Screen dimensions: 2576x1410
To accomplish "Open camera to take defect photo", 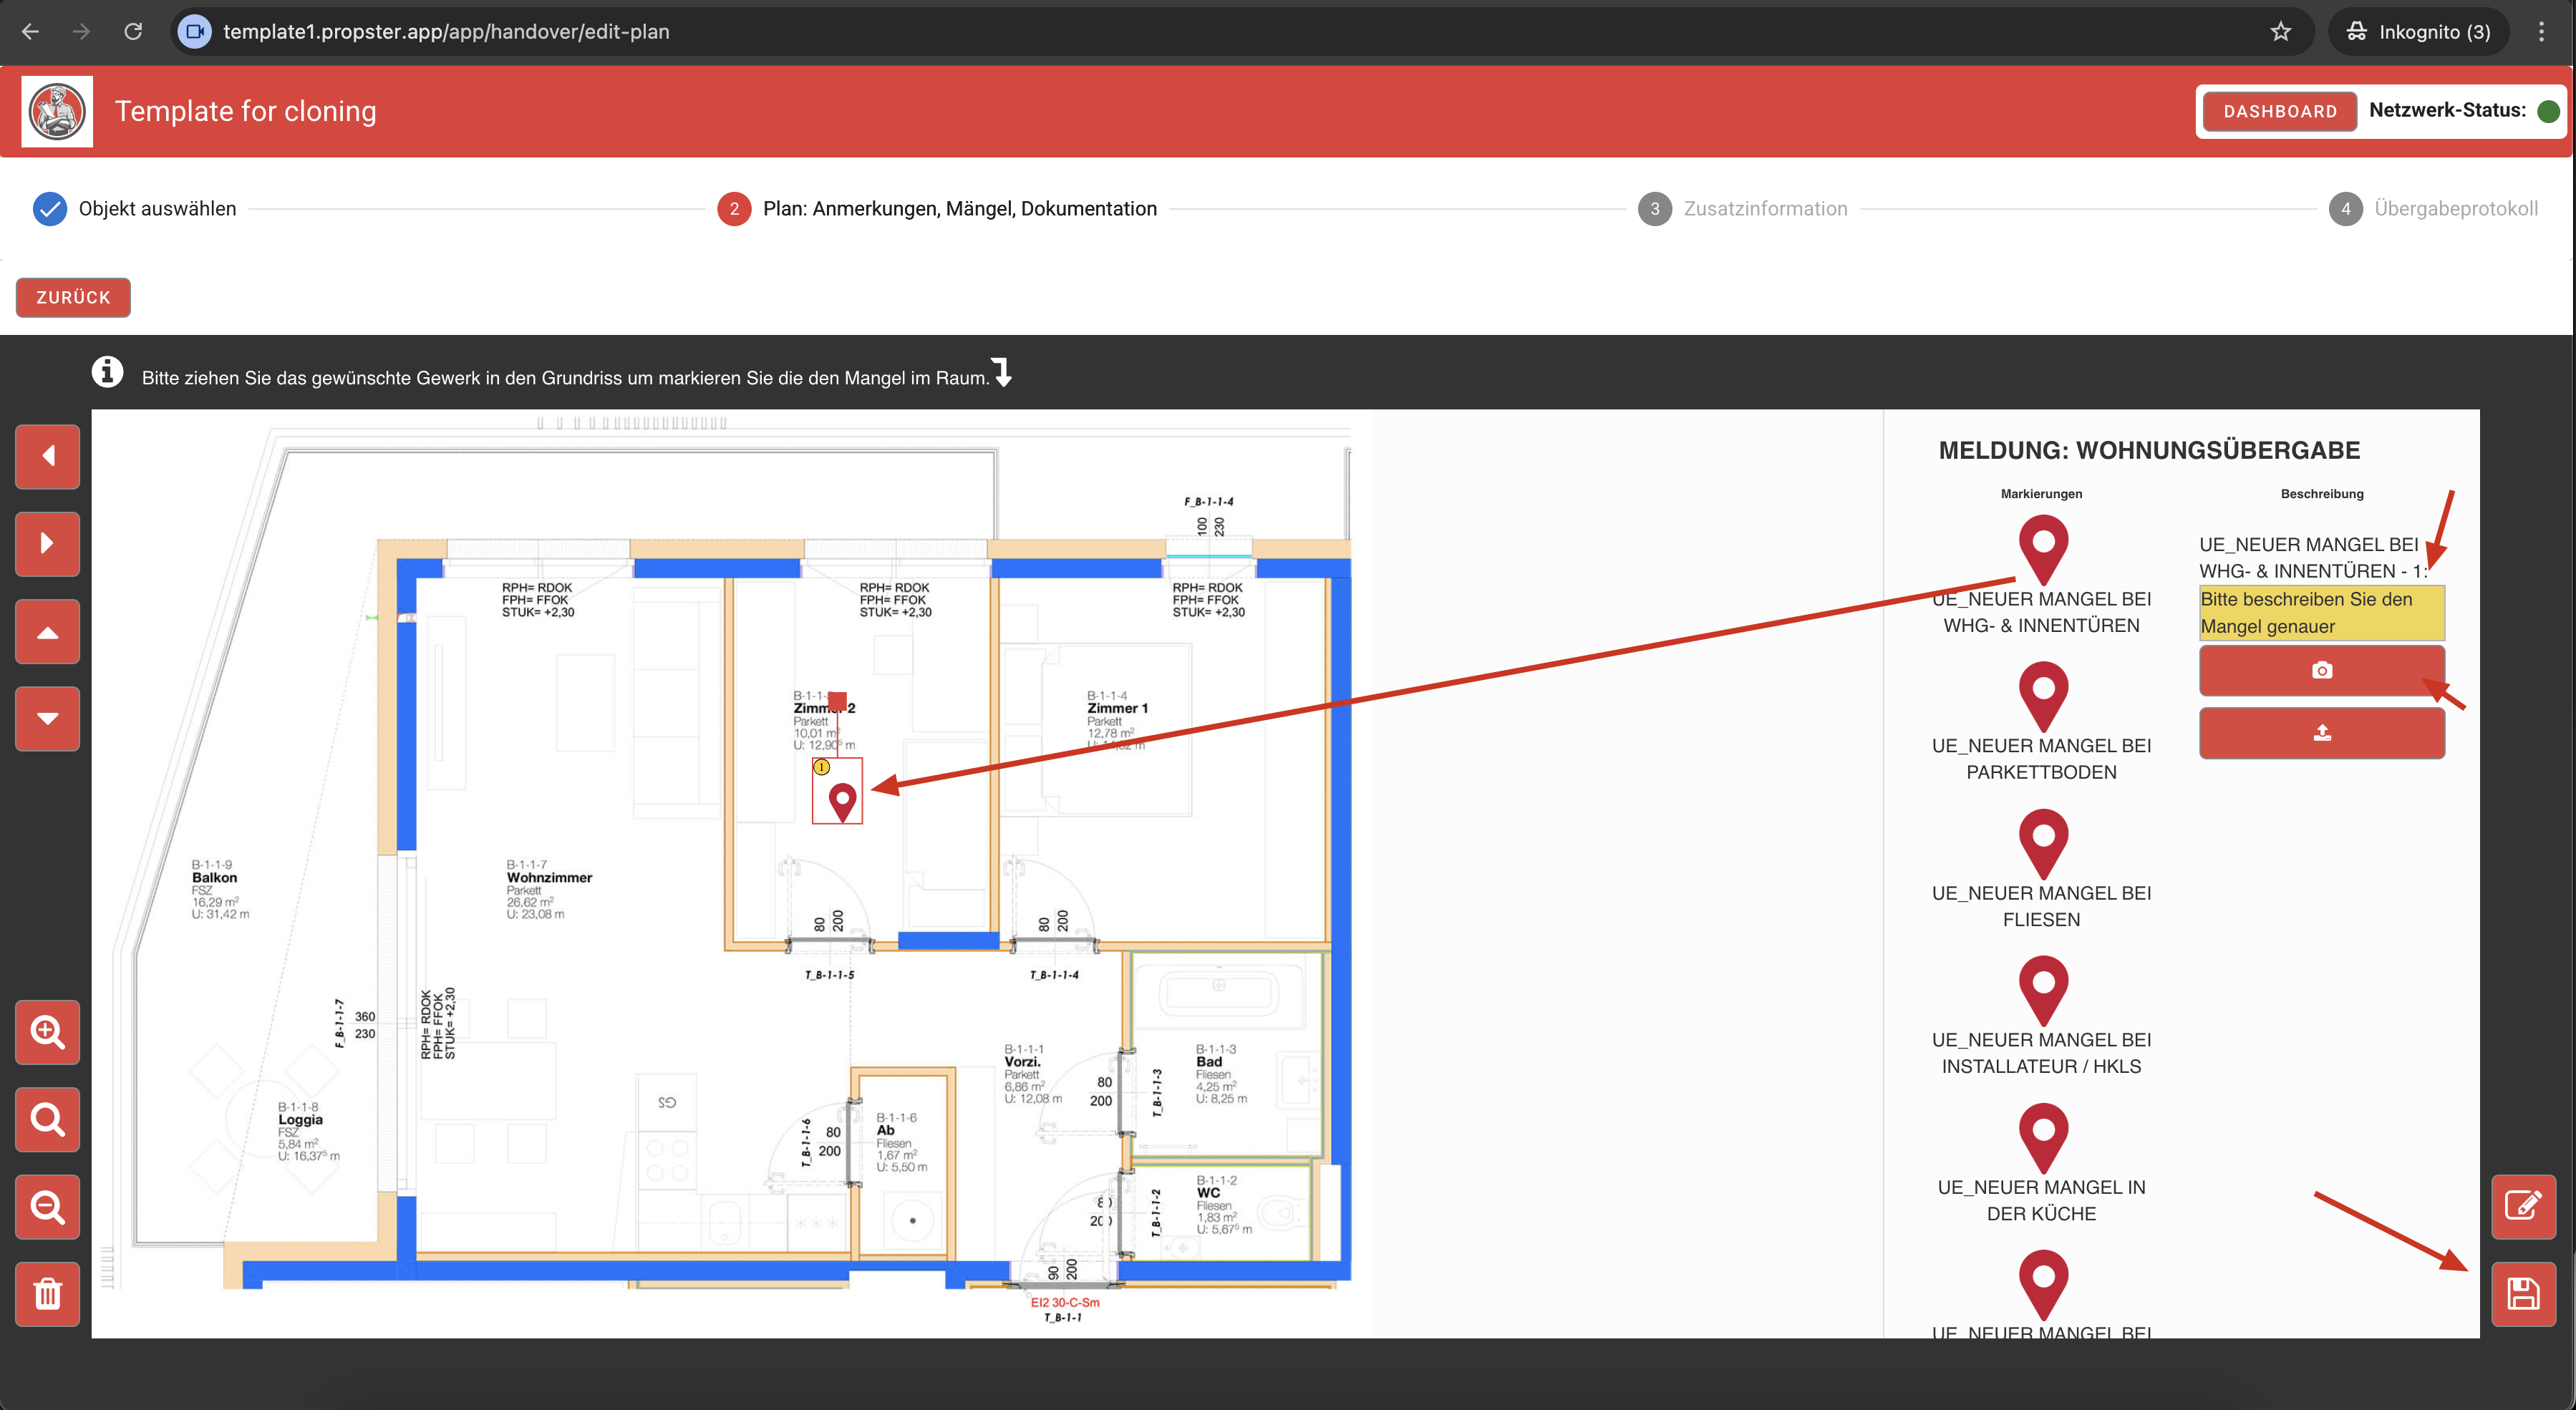I will coord(2321,670).
